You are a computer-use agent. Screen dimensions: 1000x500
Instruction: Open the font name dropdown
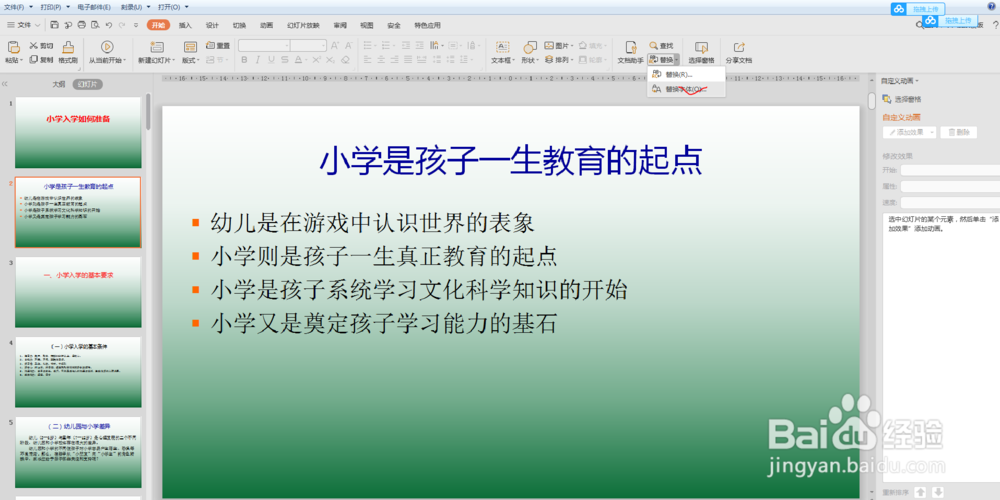(x=286, y=46)
